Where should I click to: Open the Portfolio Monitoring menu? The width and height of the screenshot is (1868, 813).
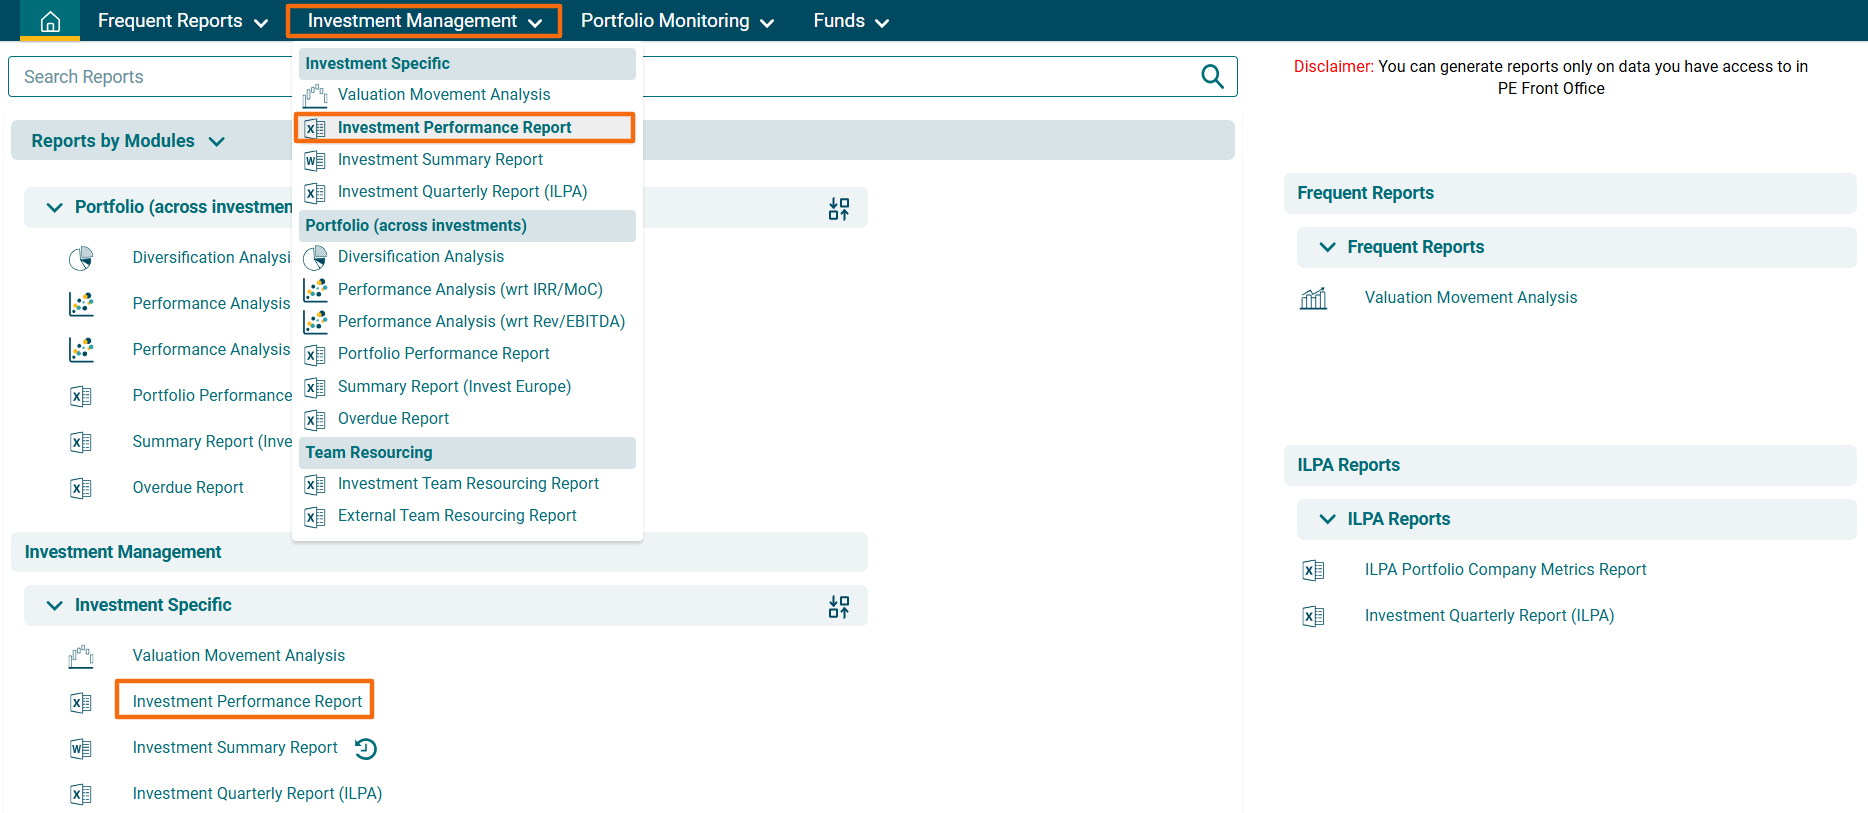(x=677, y=21)
